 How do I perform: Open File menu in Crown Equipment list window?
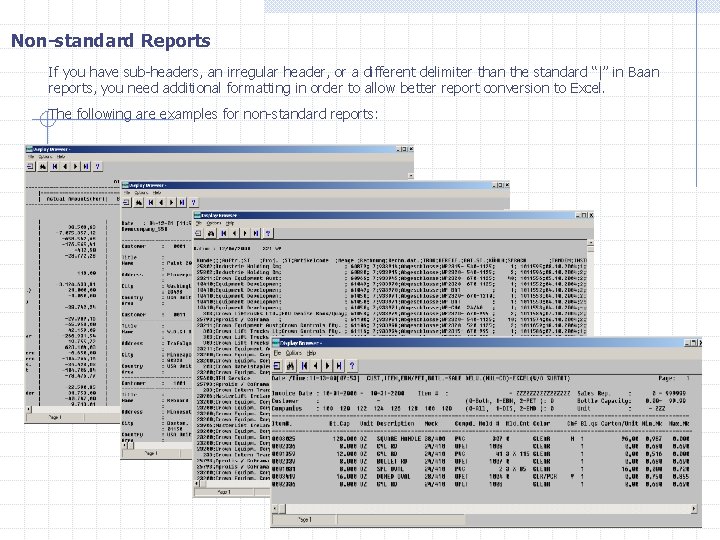199,223
